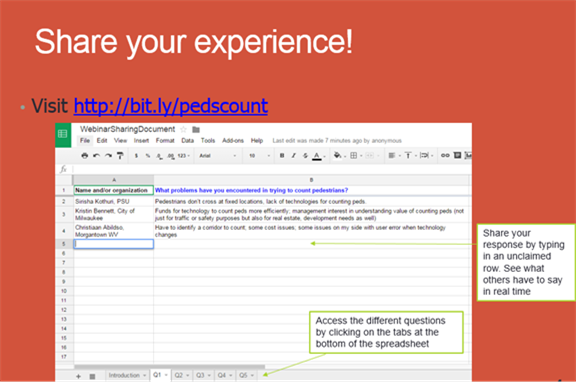Apply strikethrough formatting
The height and width of the screenshot is (382, 576).
305,156
